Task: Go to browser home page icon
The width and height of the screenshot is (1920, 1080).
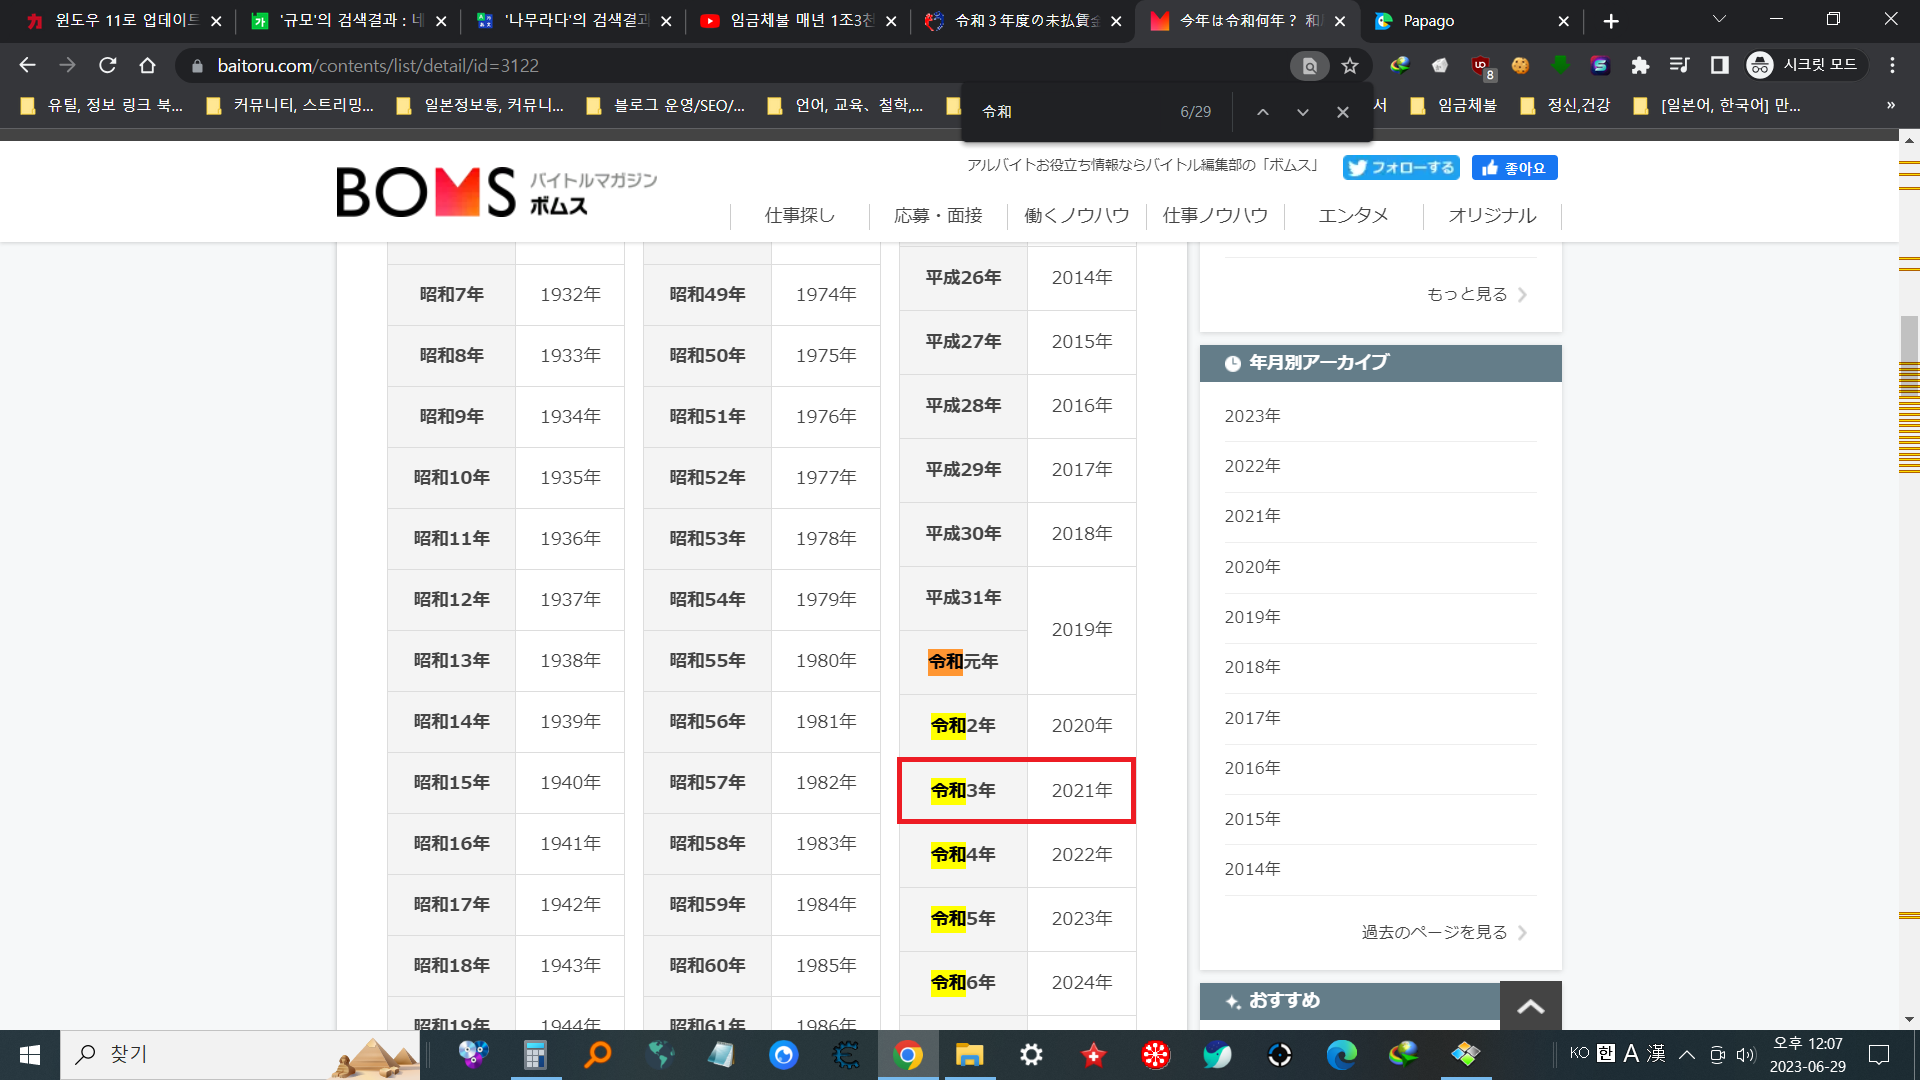Action: click(147, 66)
